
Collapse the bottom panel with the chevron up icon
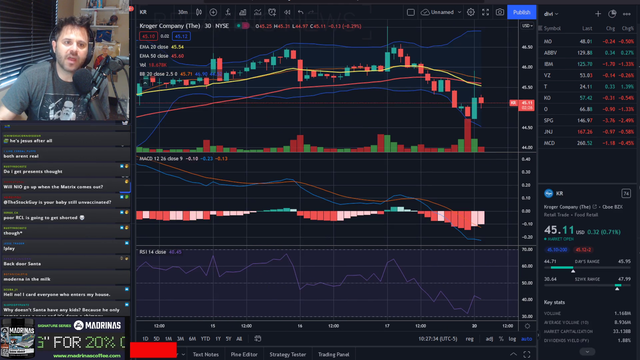tap(513, 354)
